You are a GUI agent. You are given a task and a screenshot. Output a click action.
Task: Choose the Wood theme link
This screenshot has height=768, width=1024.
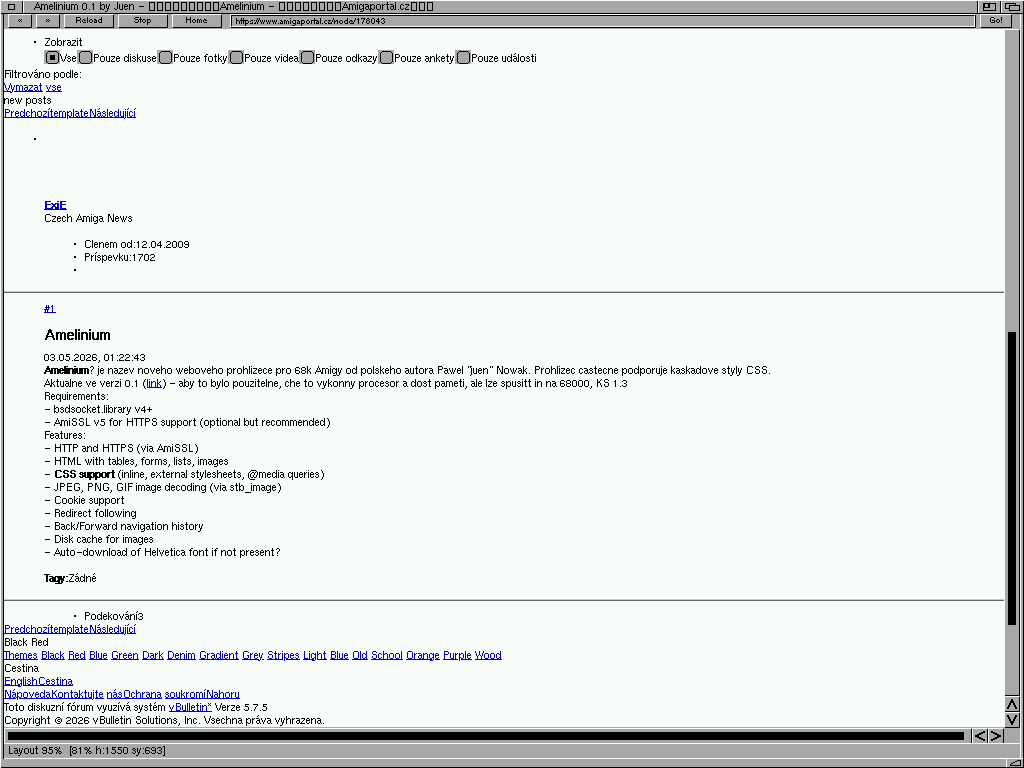488,655
